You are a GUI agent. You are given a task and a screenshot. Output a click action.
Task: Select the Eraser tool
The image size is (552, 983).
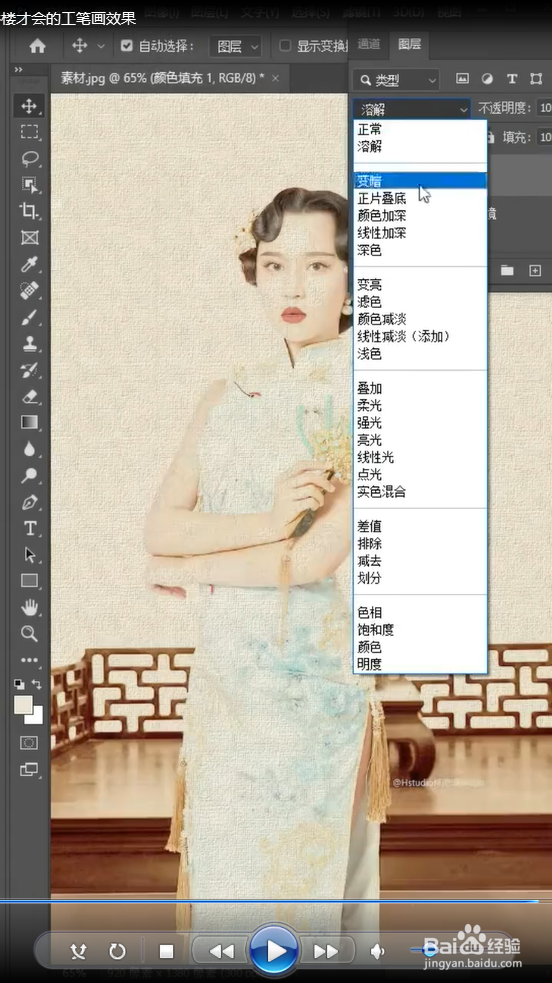tap(29, 396)
